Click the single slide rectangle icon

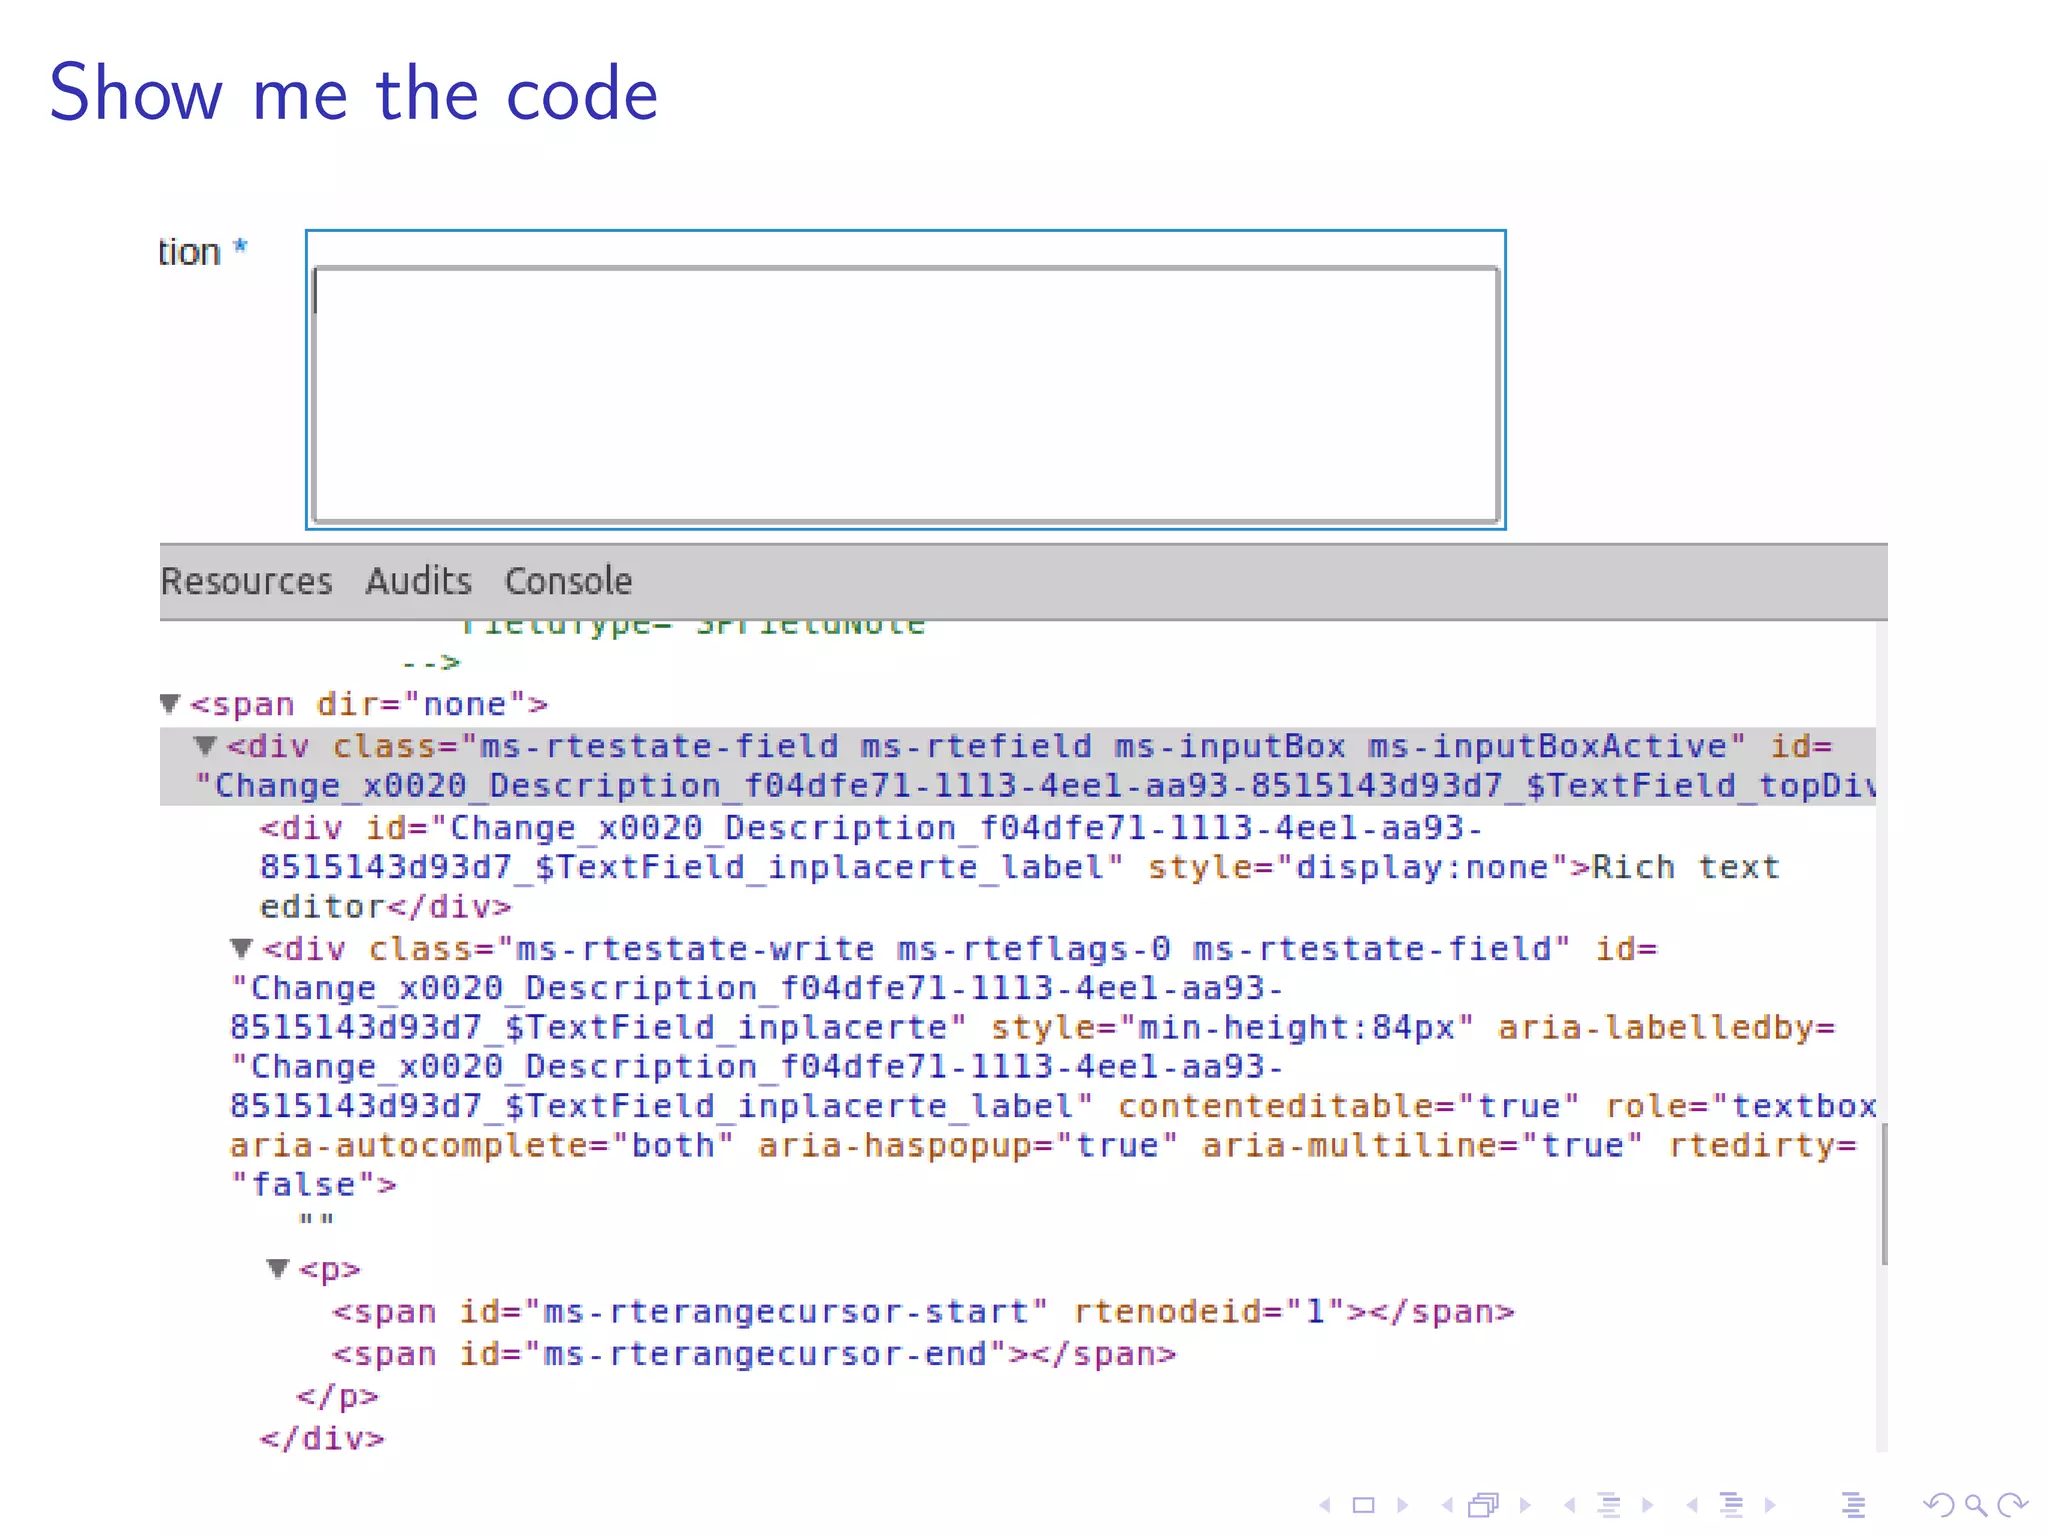(1364, 1505)
